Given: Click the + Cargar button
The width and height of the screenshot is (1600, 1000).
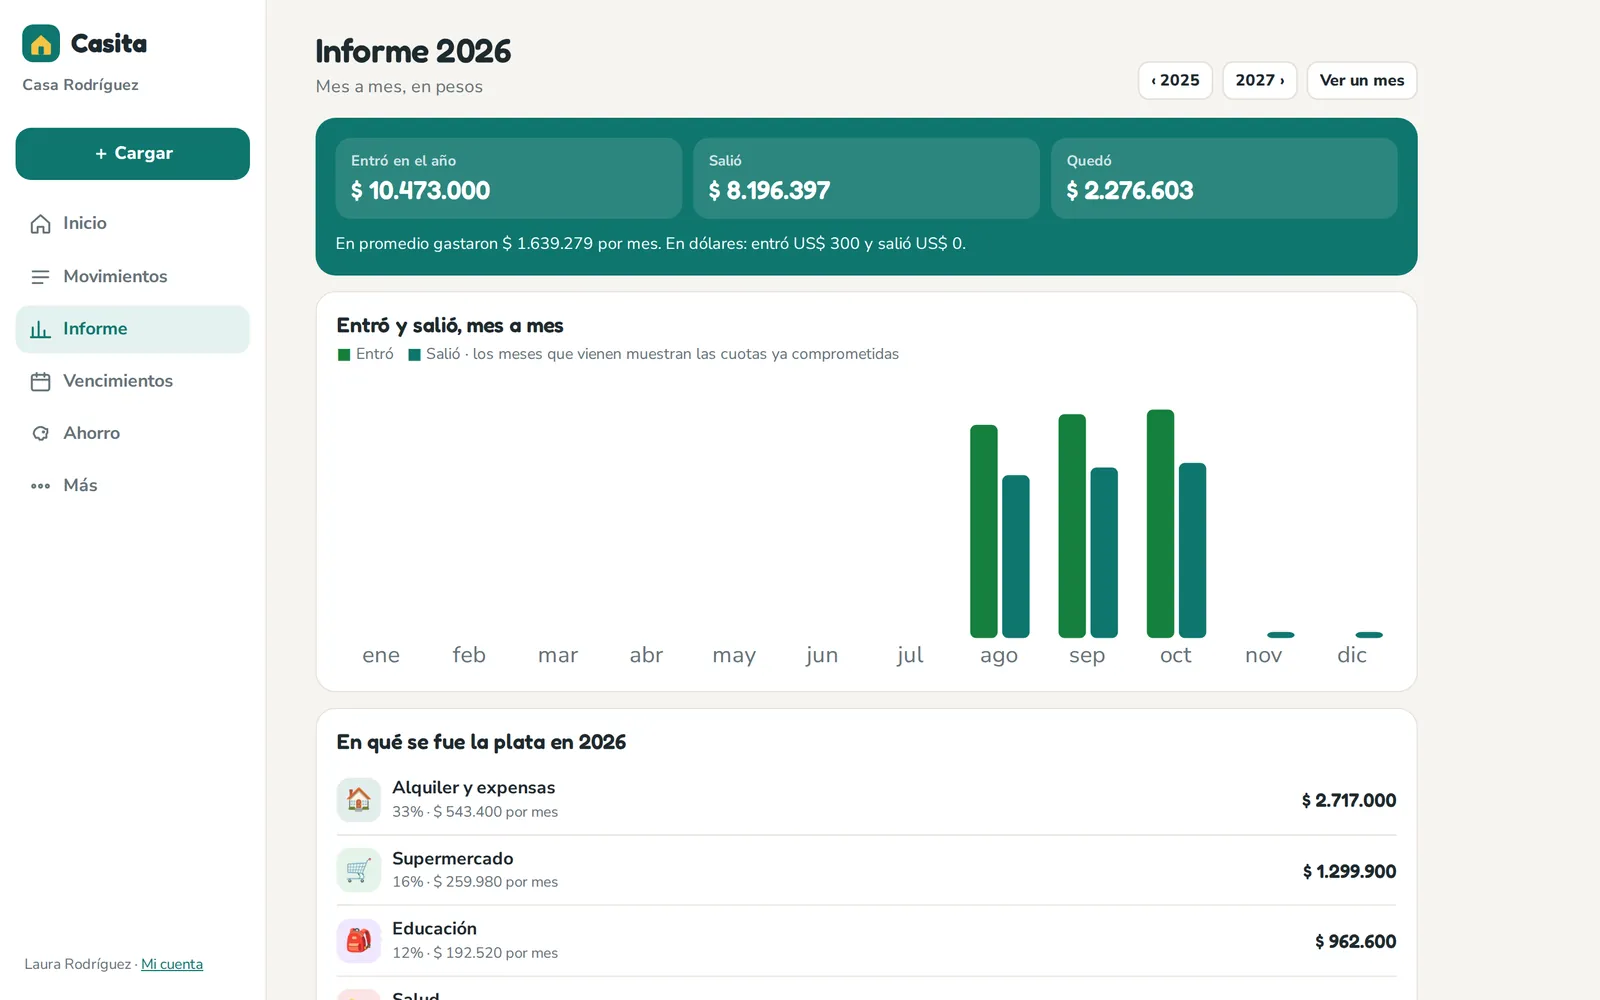Looking at the screenshot, I should click(x=133, y=154).
